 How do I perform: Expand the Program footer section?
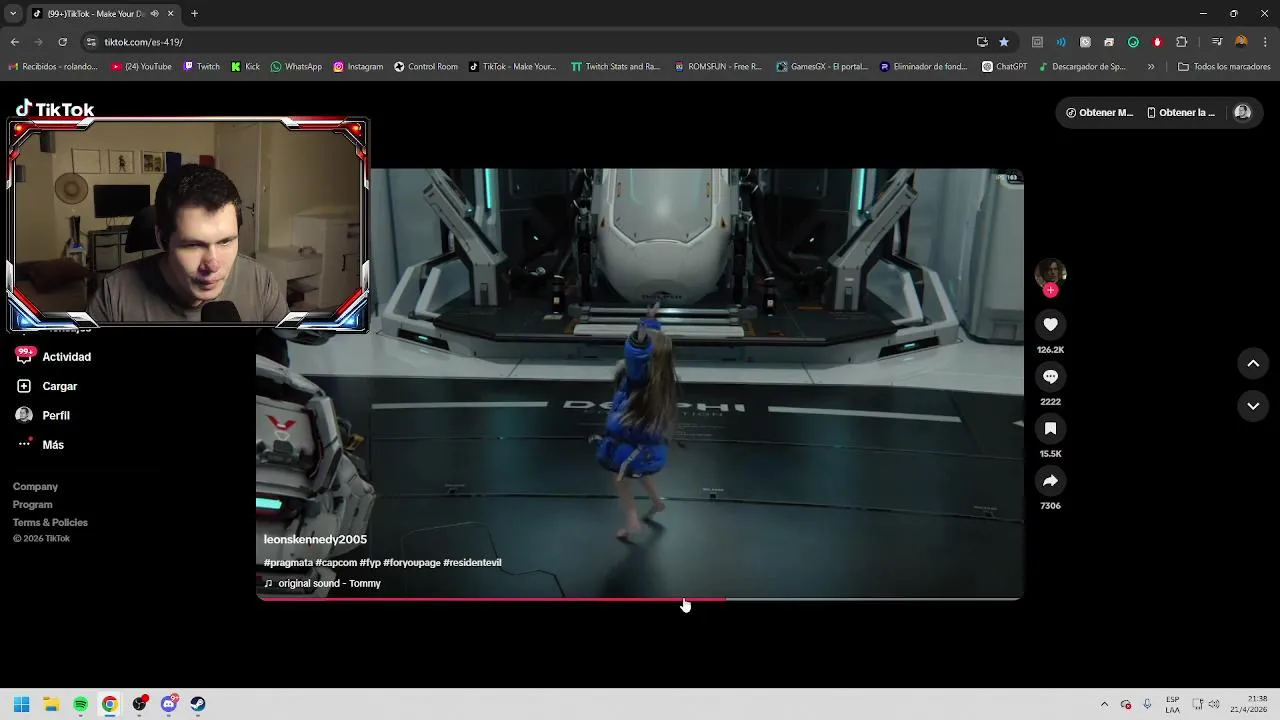[32, 505]
